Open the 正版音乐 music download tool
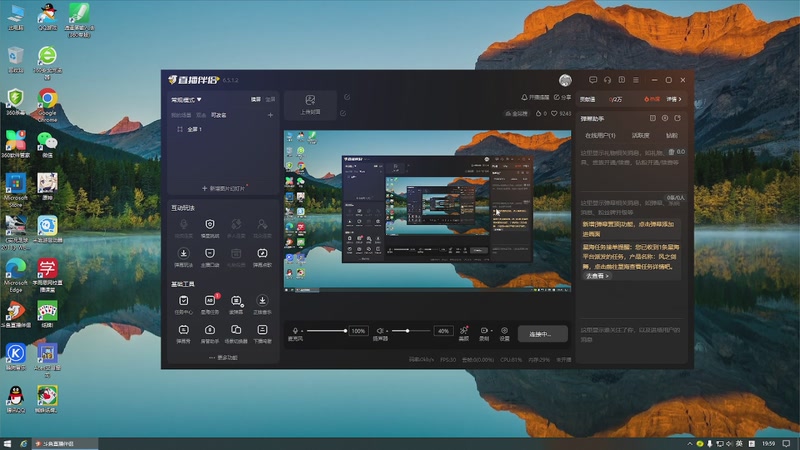 262,305
